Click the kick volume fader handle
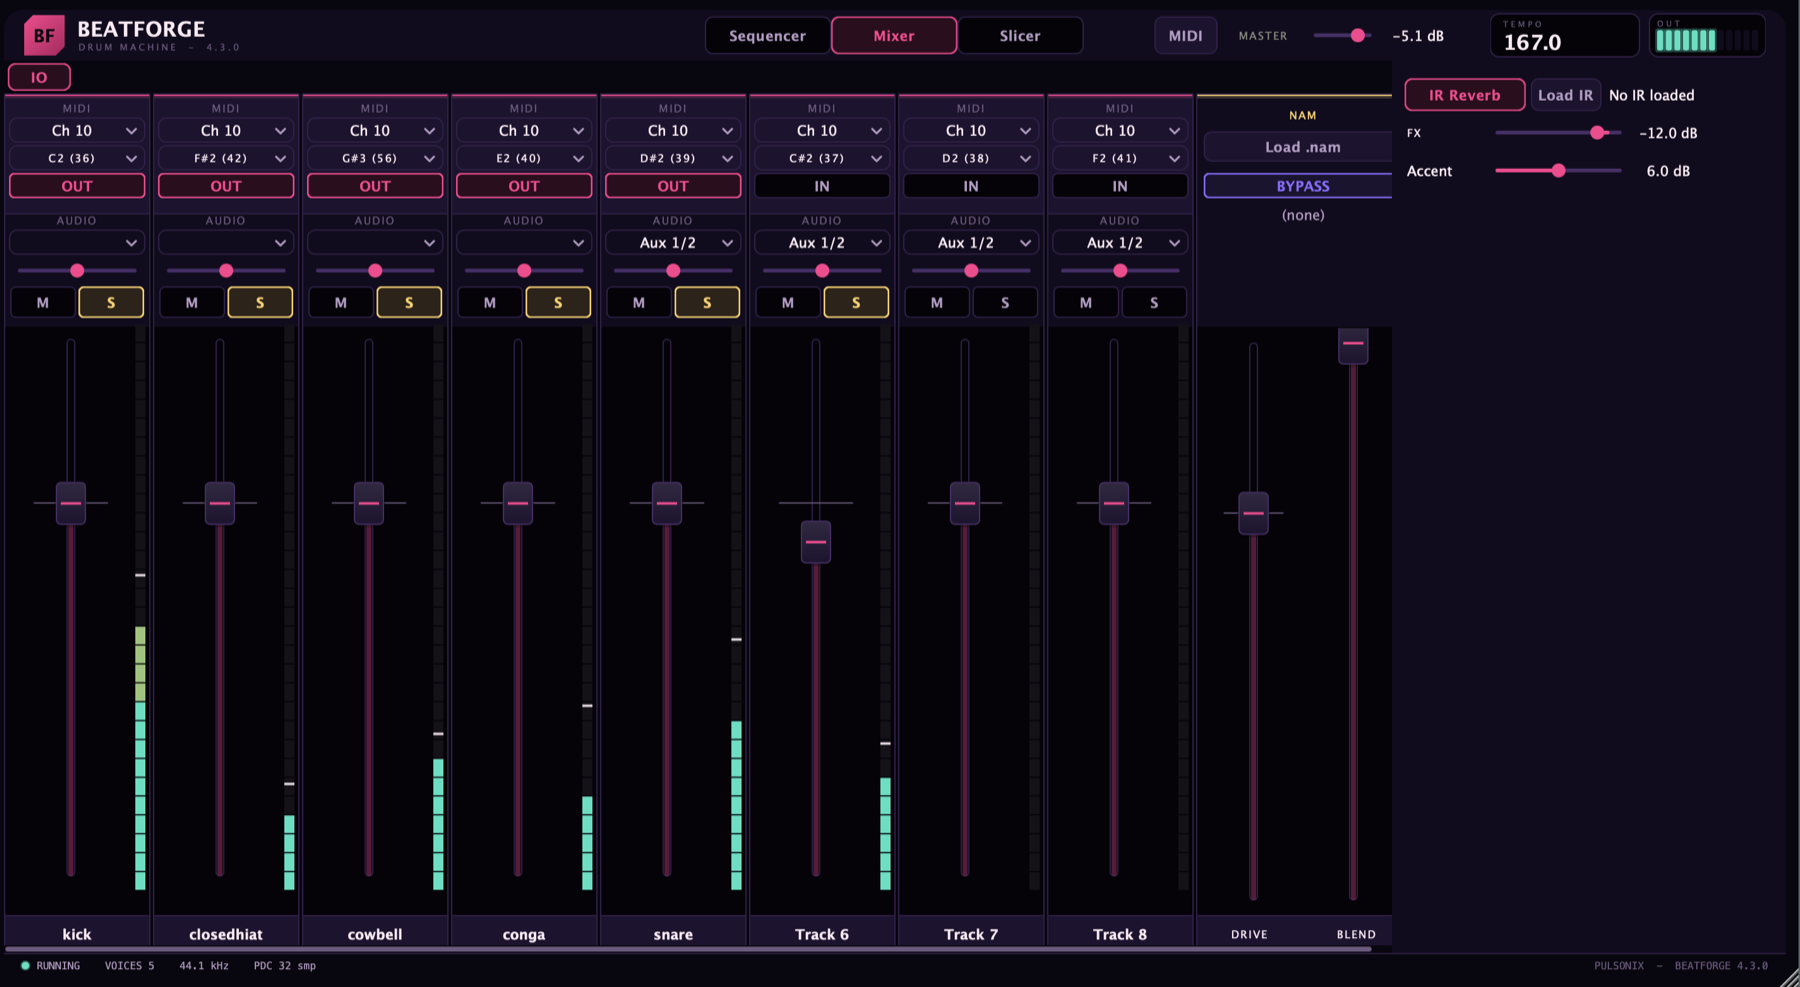Image resolution: width=1800 pixels, height=987 pixels. (x=71, y=503)
